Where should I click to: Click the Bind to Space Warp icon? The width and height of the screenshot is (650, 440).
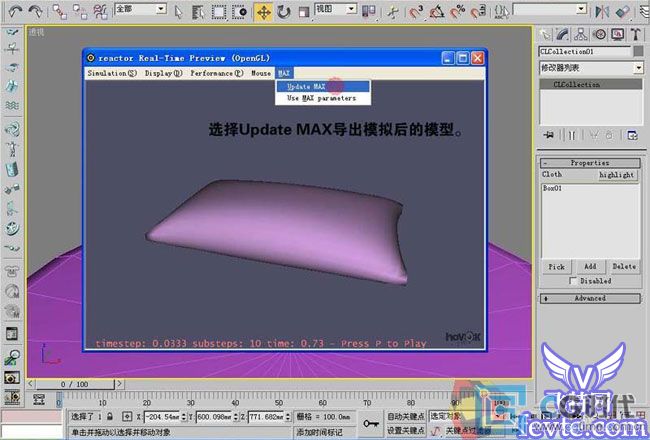pos(100,12)
